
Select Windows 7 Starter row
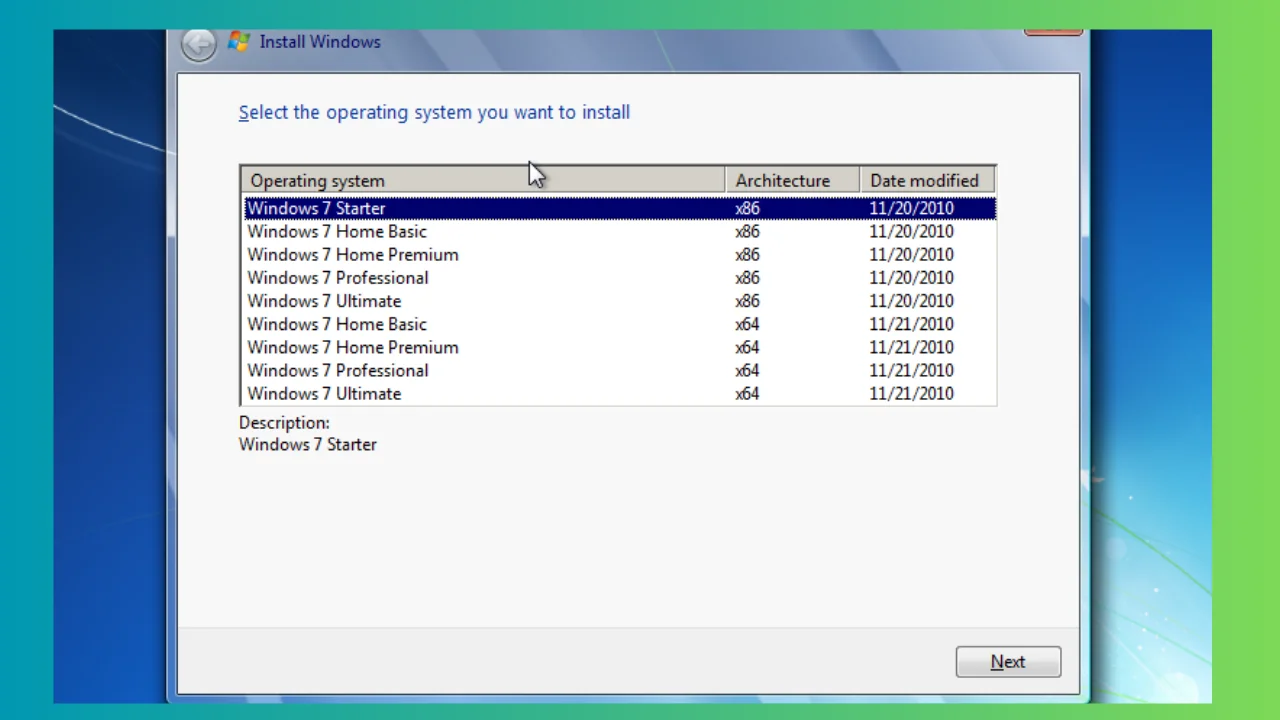(x=619, y=208)
